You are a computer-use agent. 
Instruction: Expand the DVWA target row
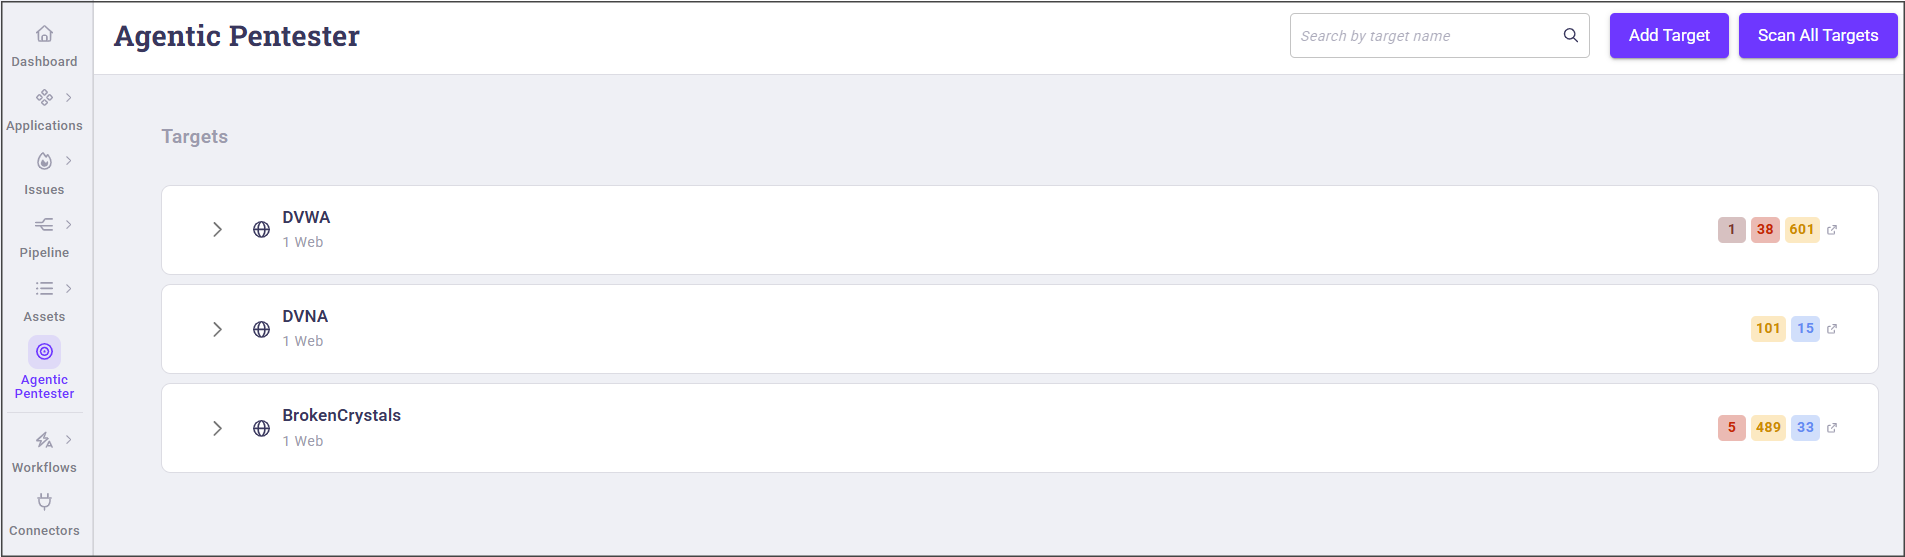pos(217,230)
